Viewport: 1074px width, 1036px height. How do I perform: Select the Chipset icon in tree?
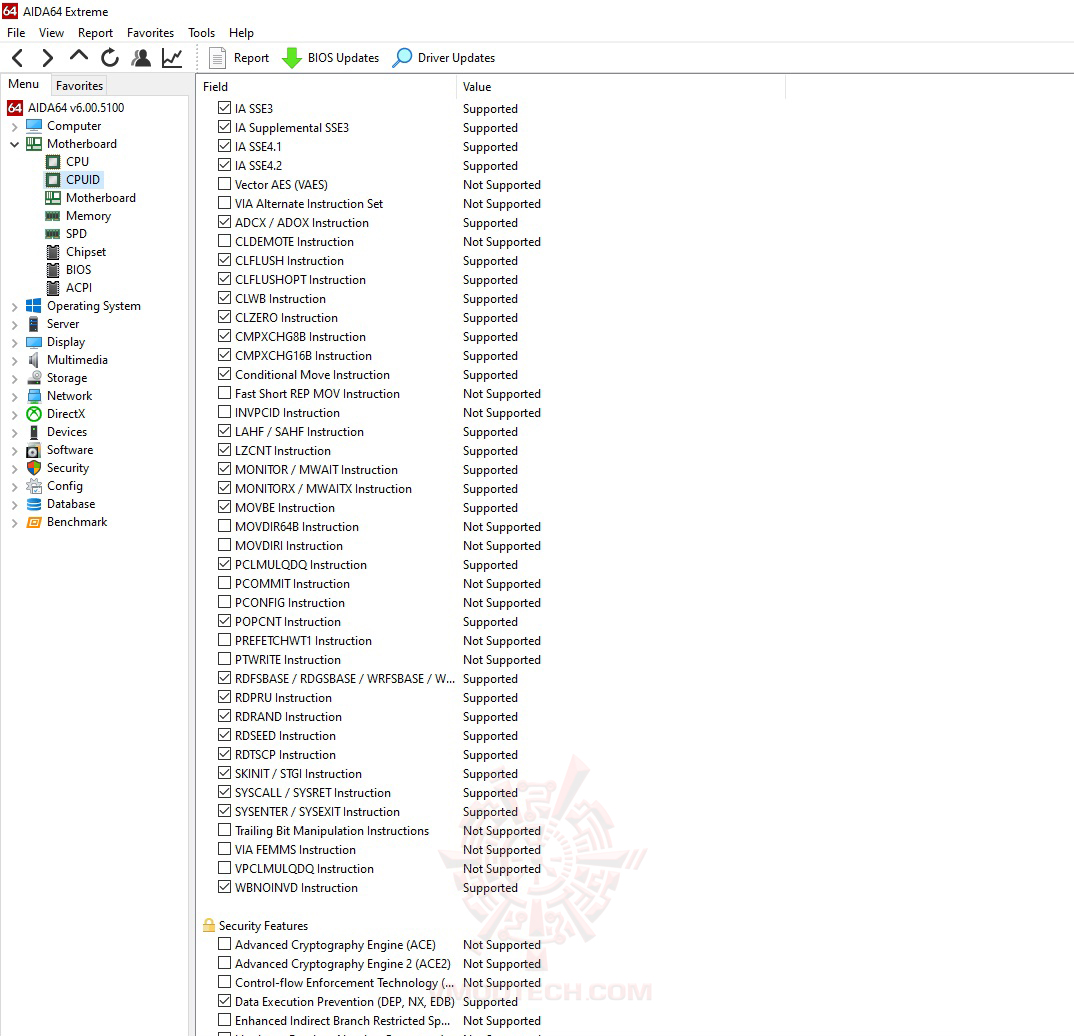coord(53,252)
